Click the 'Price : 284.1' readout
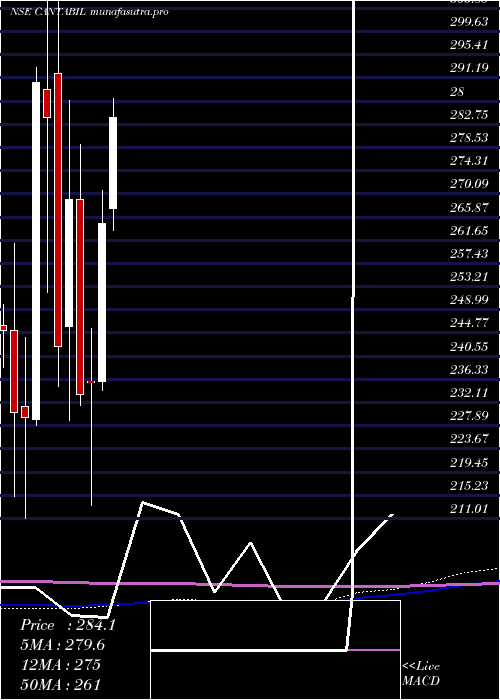 [68, 625]
